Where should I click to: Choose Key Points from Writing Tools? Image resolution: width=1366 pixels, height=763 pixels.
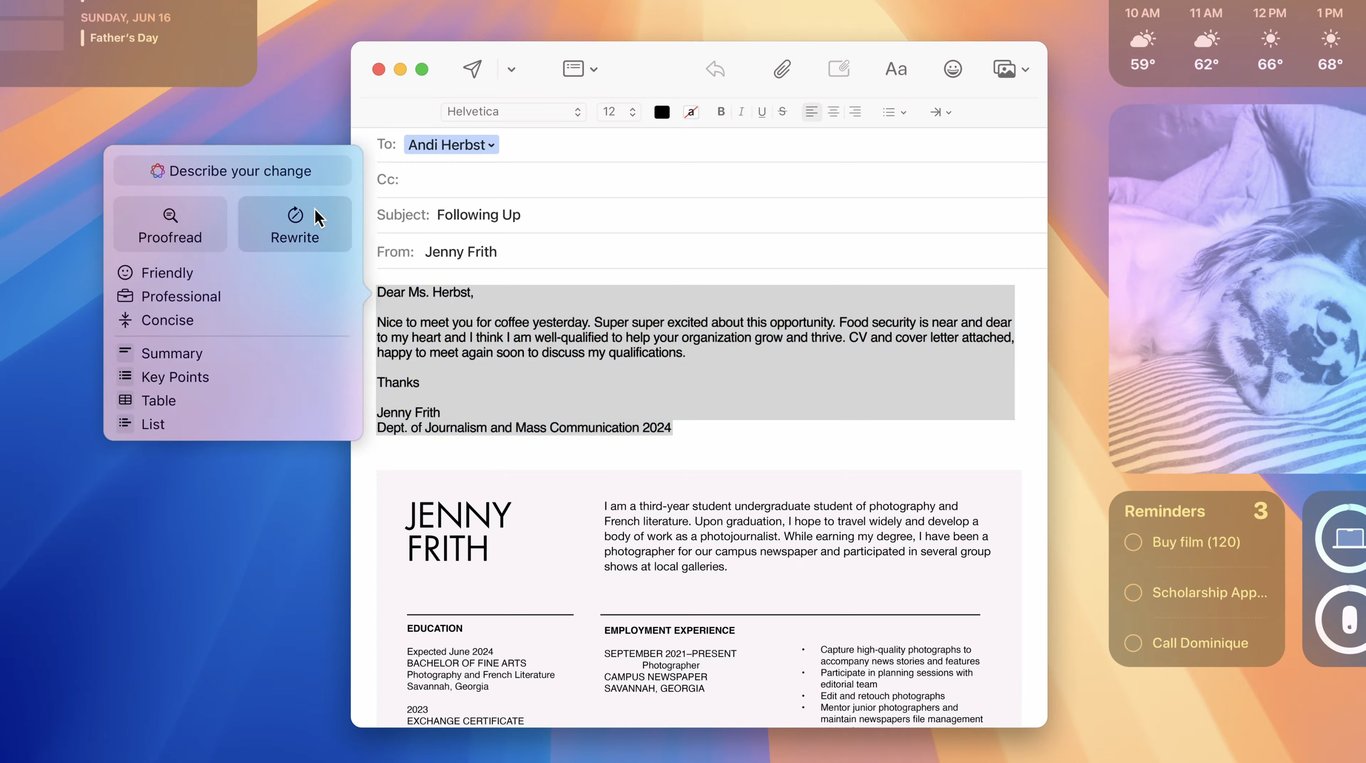pyautogui.click(x=175, y=377)
